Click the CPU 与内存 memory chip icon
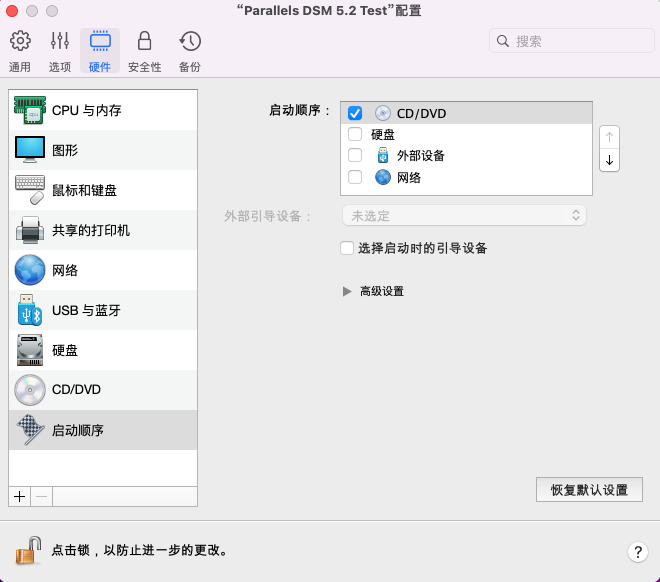Viewport: 660px width, 582px height. [29, 110]
